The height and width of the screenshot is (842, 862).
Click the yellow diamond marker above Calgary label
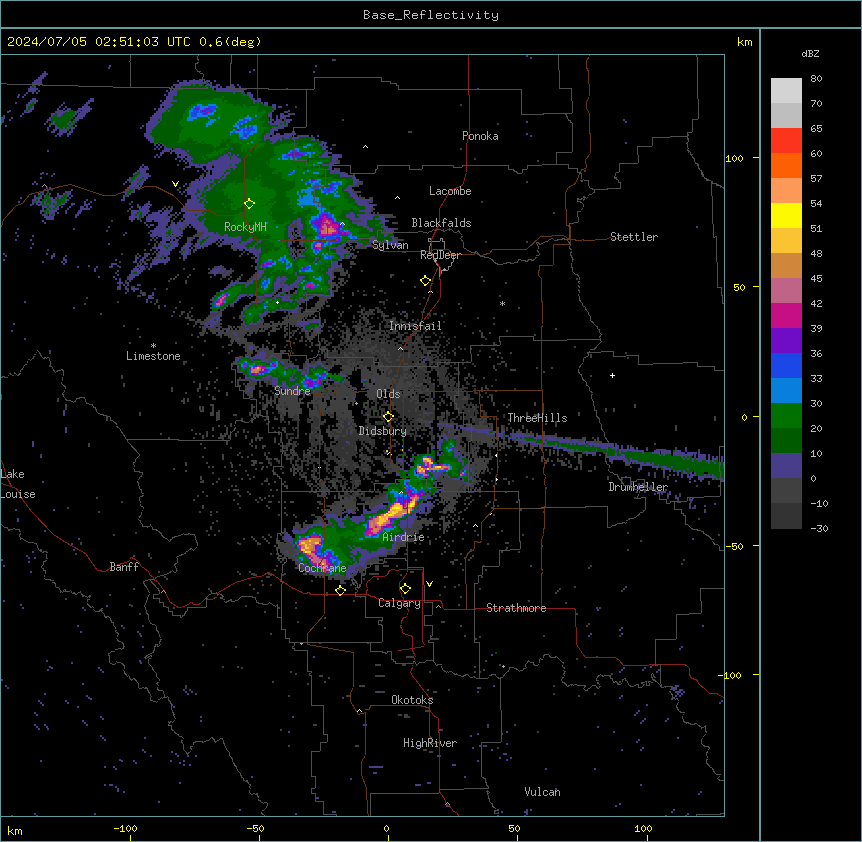tap(405, 589)
